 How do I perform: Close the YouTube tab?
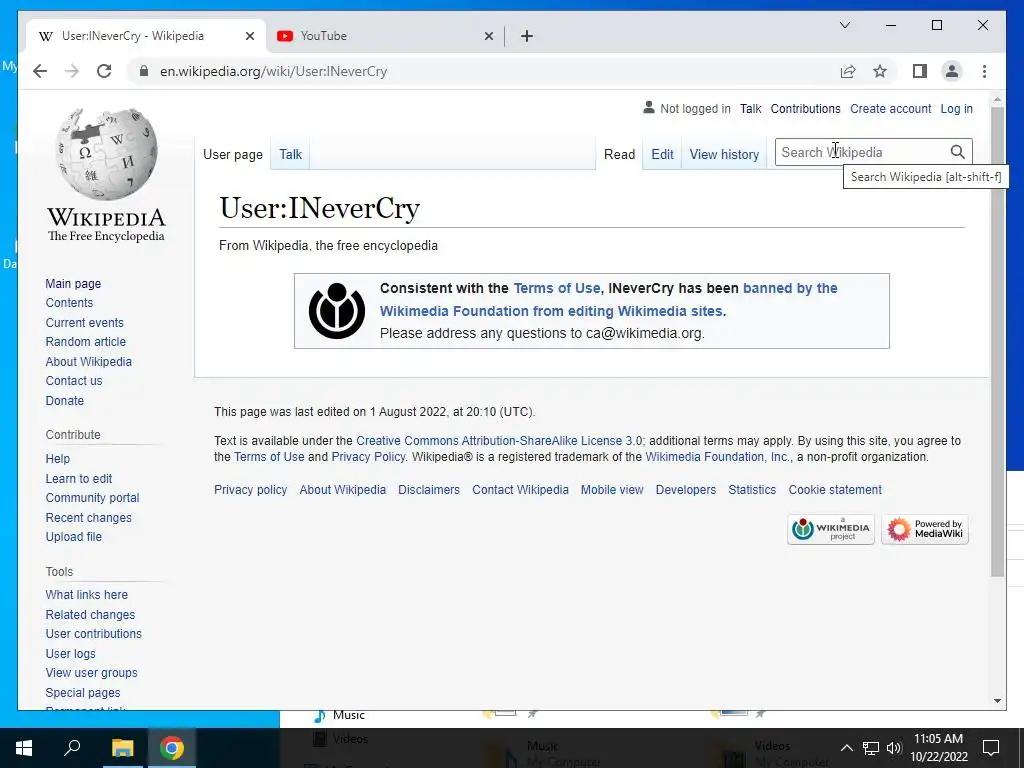point(488,36)
